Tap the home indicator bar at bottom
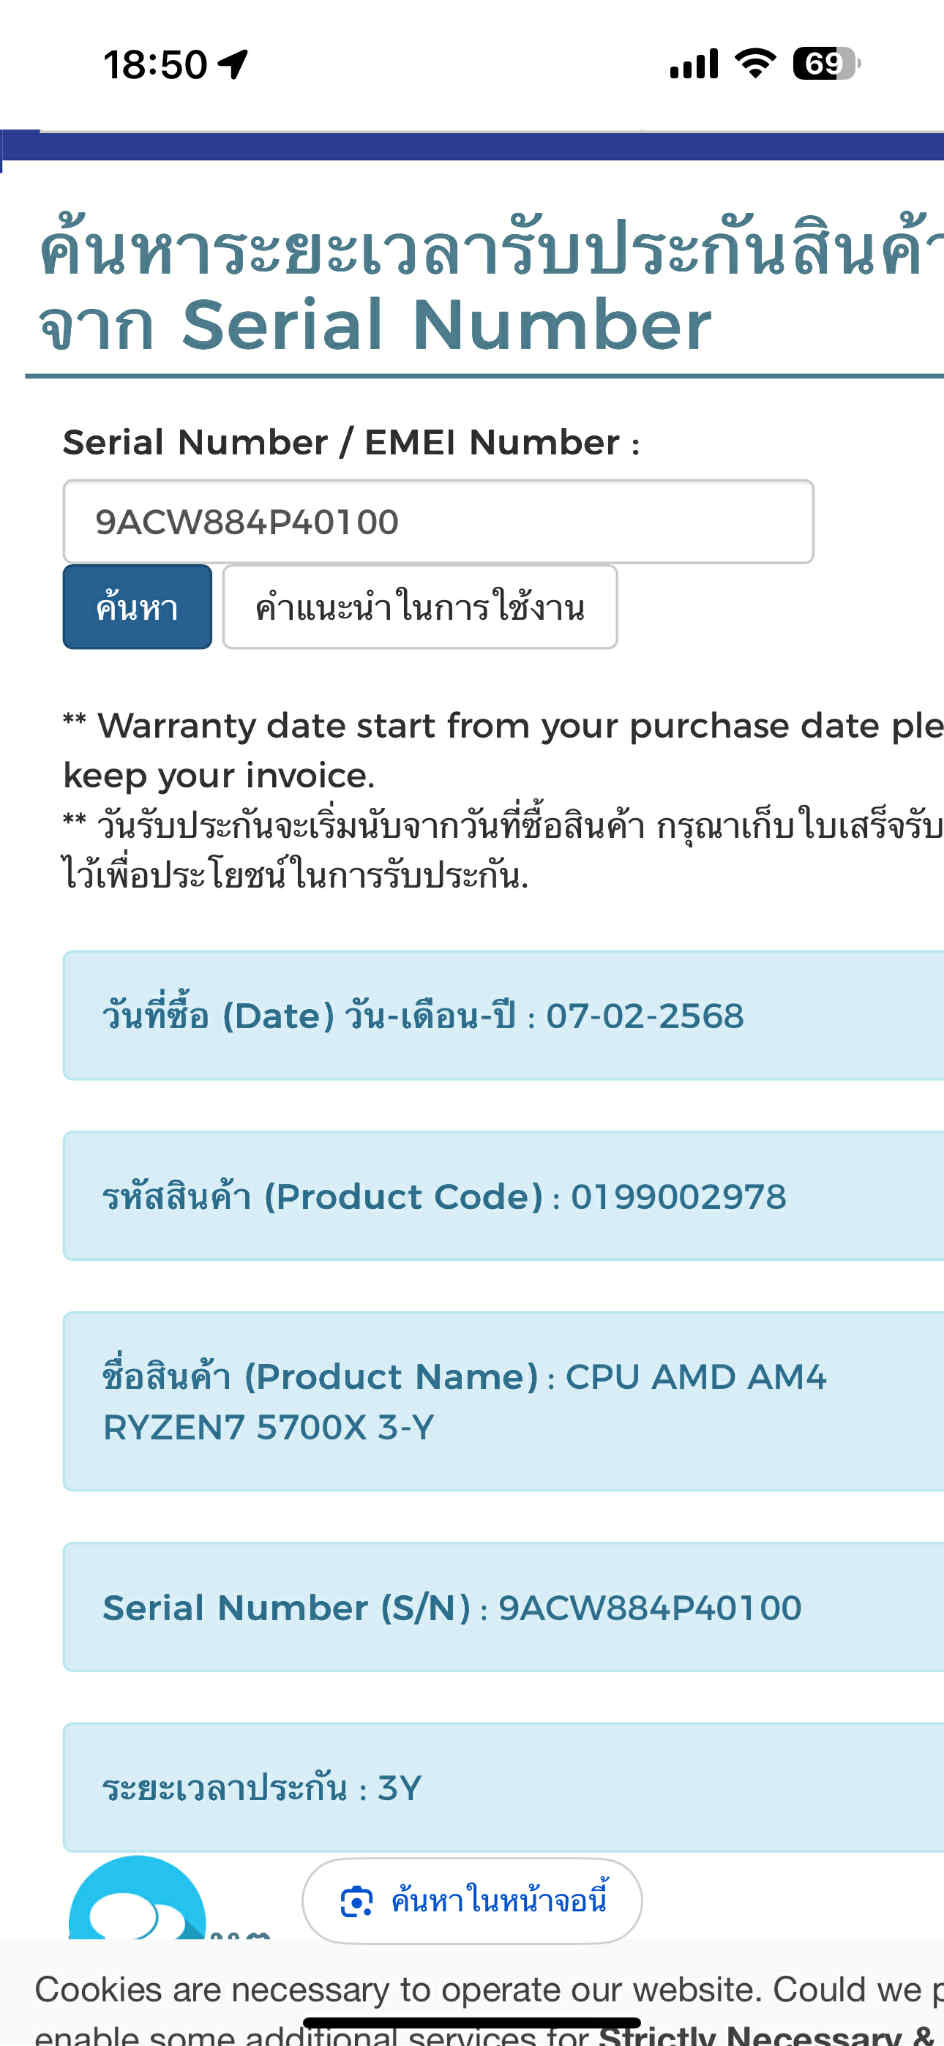Screen dimensions: 944x2046 (472, 2022)
